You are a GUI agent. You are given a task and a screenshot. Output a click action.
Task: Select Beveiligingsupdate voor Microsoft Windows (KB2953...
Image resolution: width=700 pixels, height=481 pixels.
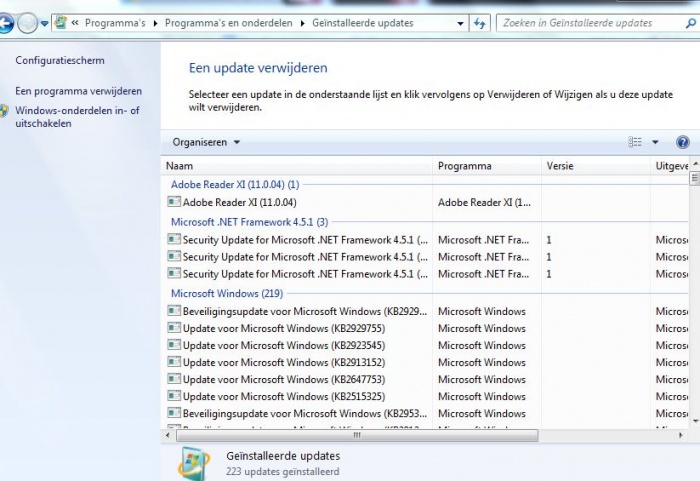click(424, 413)
